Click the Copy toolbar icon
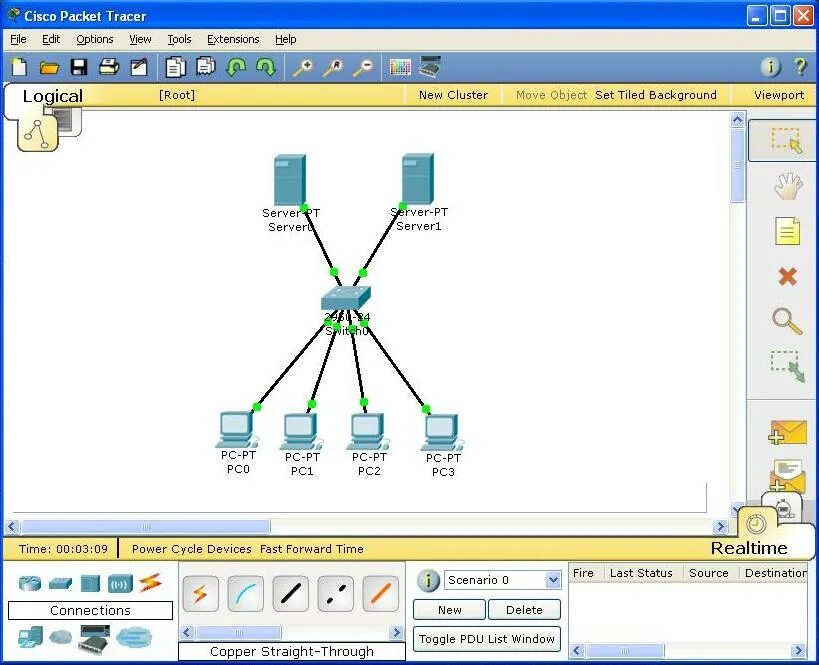This screenshot has height=665, width=819. [176, 67]
